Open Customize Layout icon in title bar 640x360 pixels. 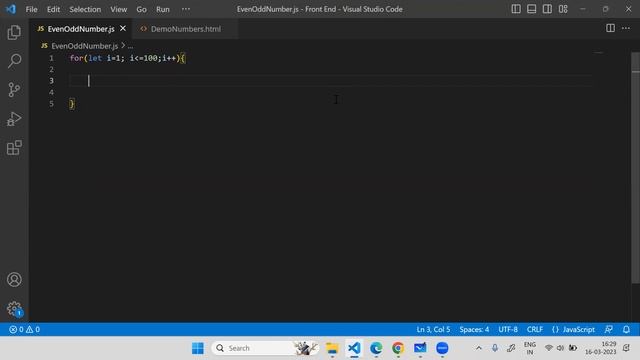tap(563, 9)
